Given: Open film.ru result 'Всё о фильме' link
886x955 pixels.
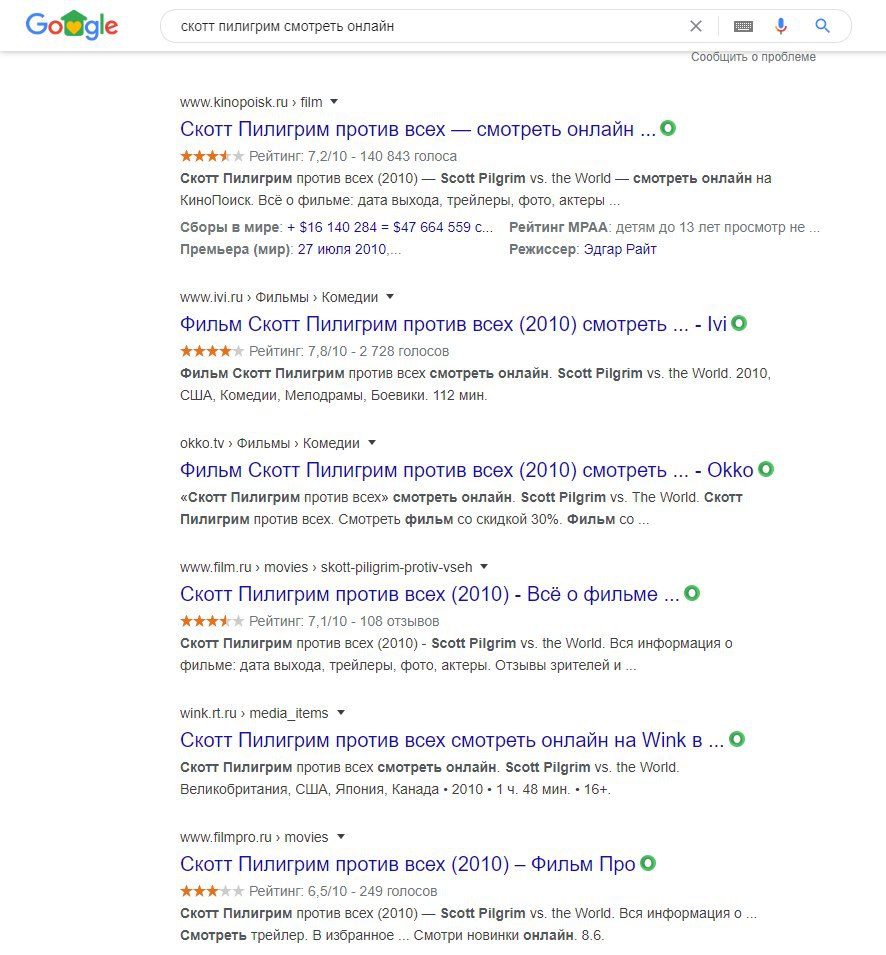Looking at the screenshot, I should coord(429,594).
